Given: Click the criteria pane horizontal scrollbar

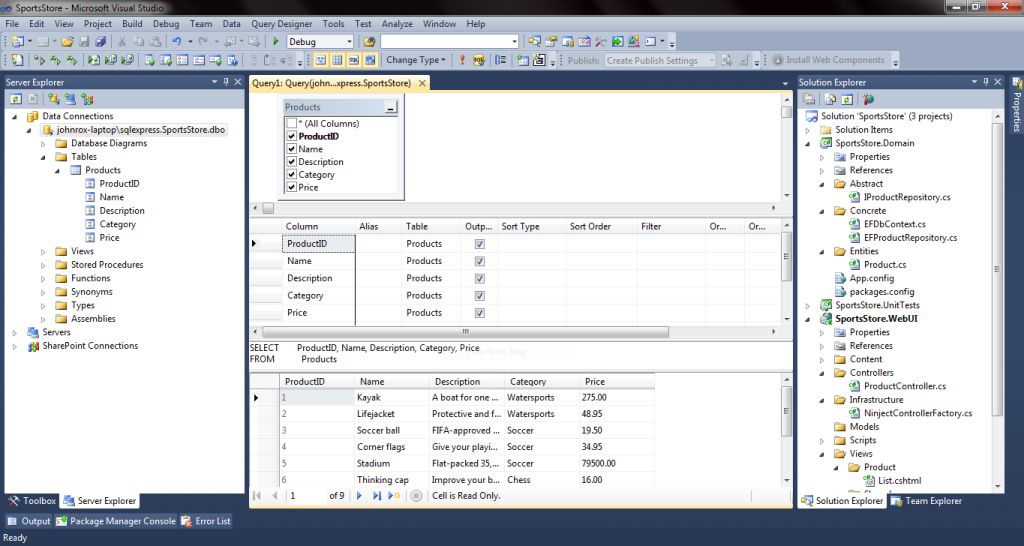Looking at the screenshot, I should 466,332.
